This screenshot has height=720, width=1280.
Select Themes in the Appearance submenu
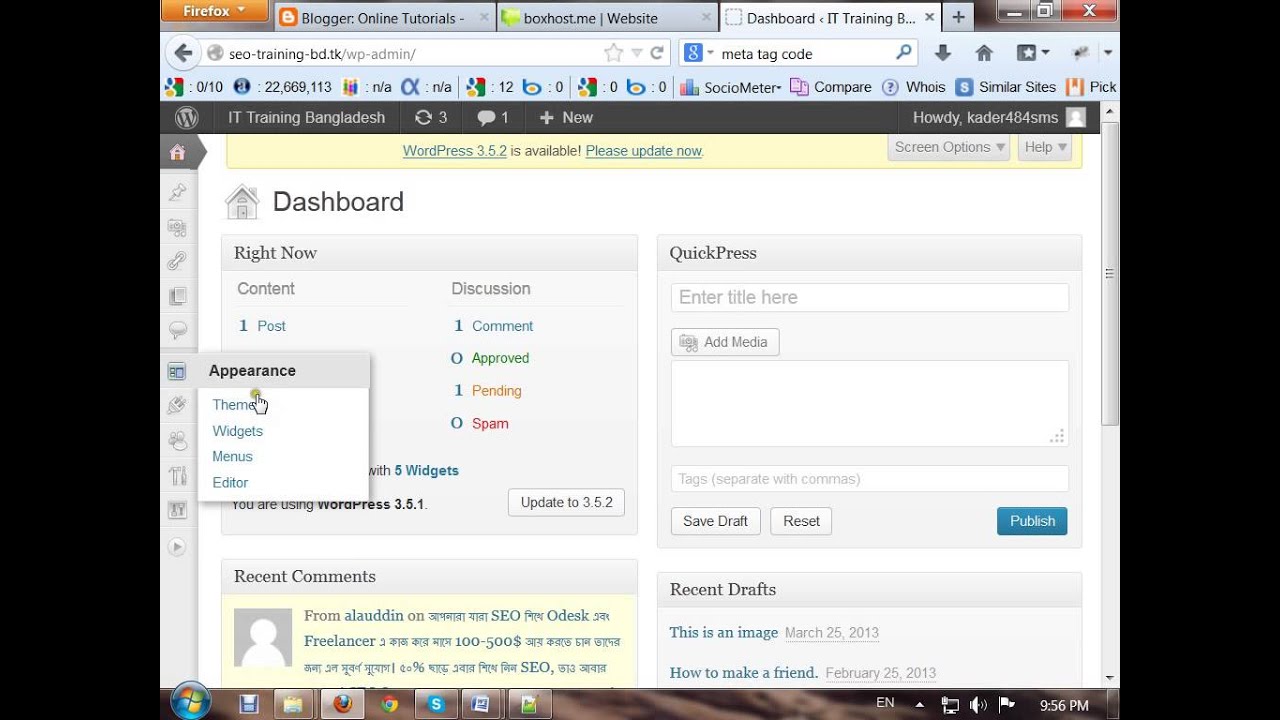coord(236,405)
